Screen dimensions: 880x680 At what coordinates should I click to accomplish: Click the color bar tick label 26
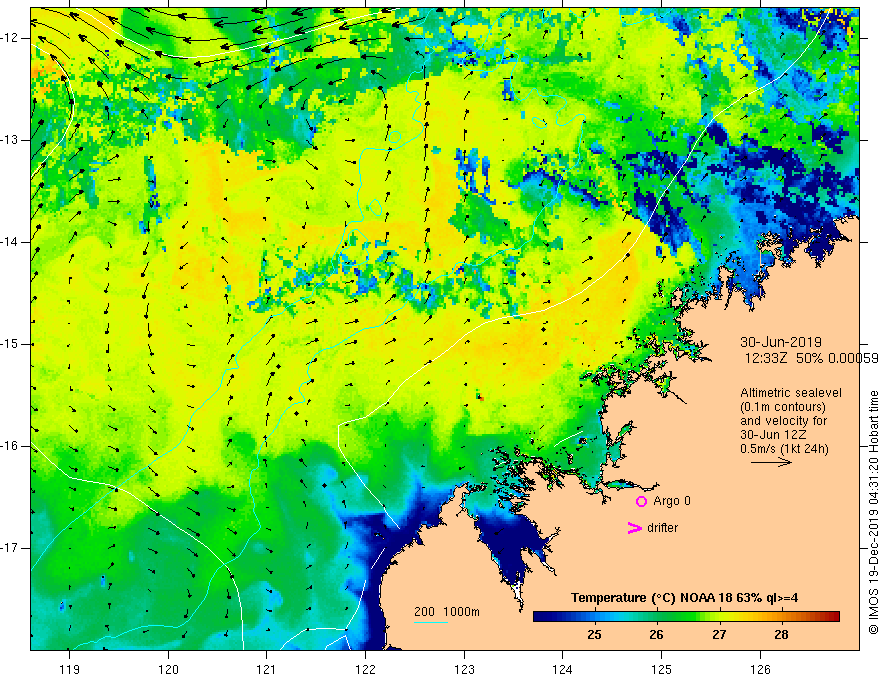click(x=656, y=635)
